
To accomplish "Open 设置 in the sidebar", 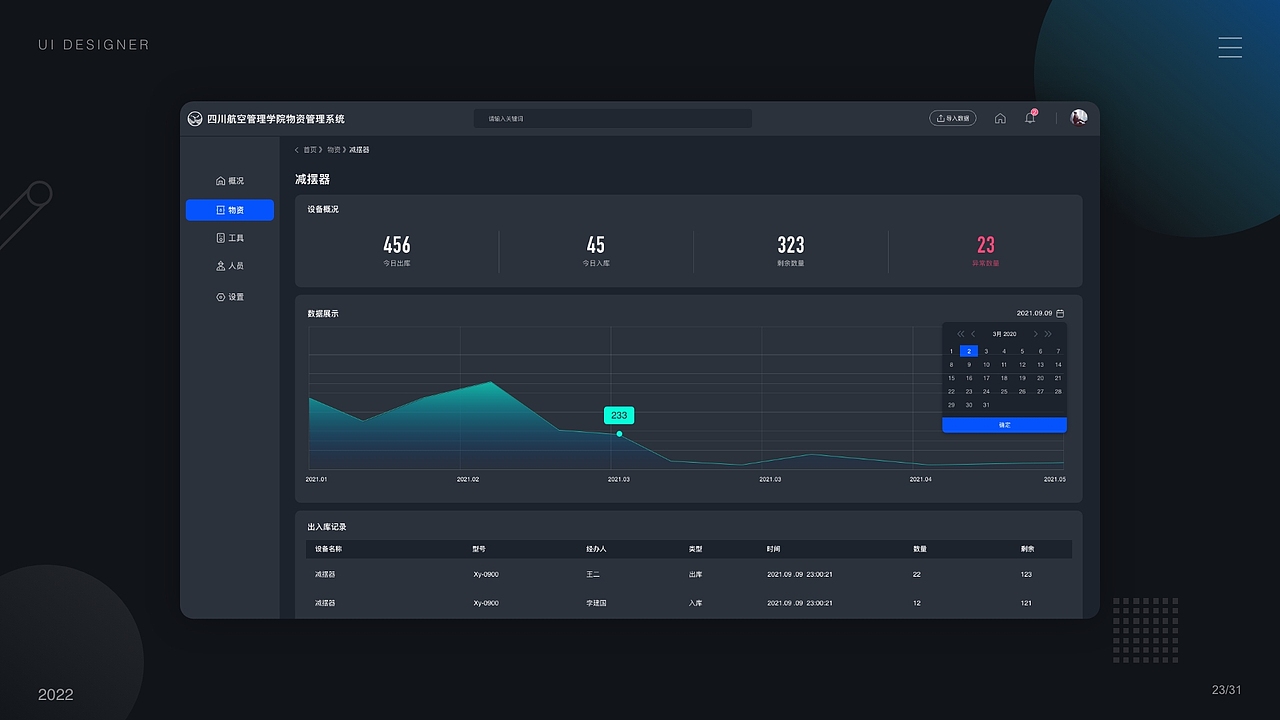I will pyautogui.click(x=230, y=297).
